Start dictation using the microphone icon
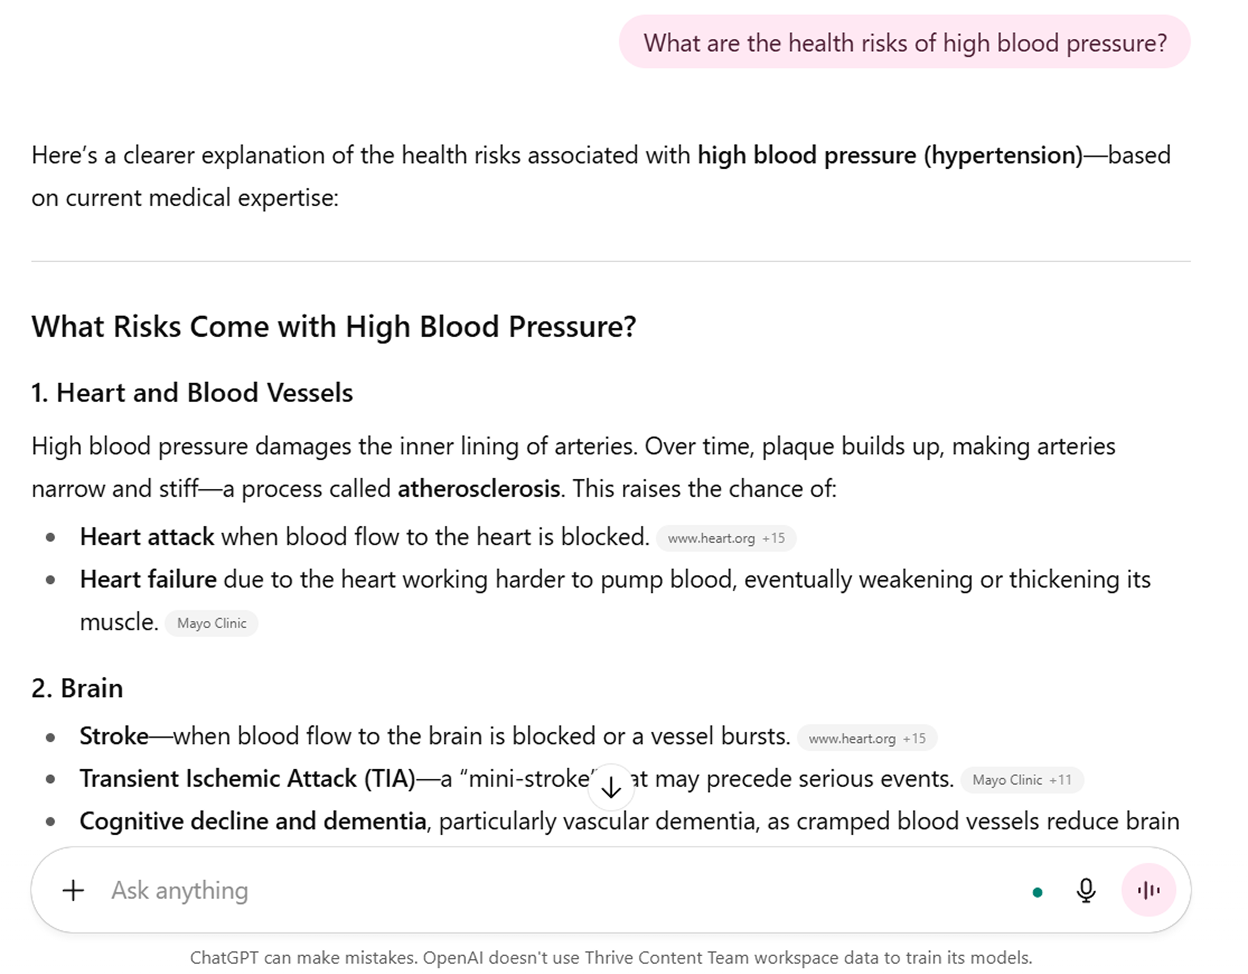Viewport: 1248px width, 974px height. click(1085, 890)
